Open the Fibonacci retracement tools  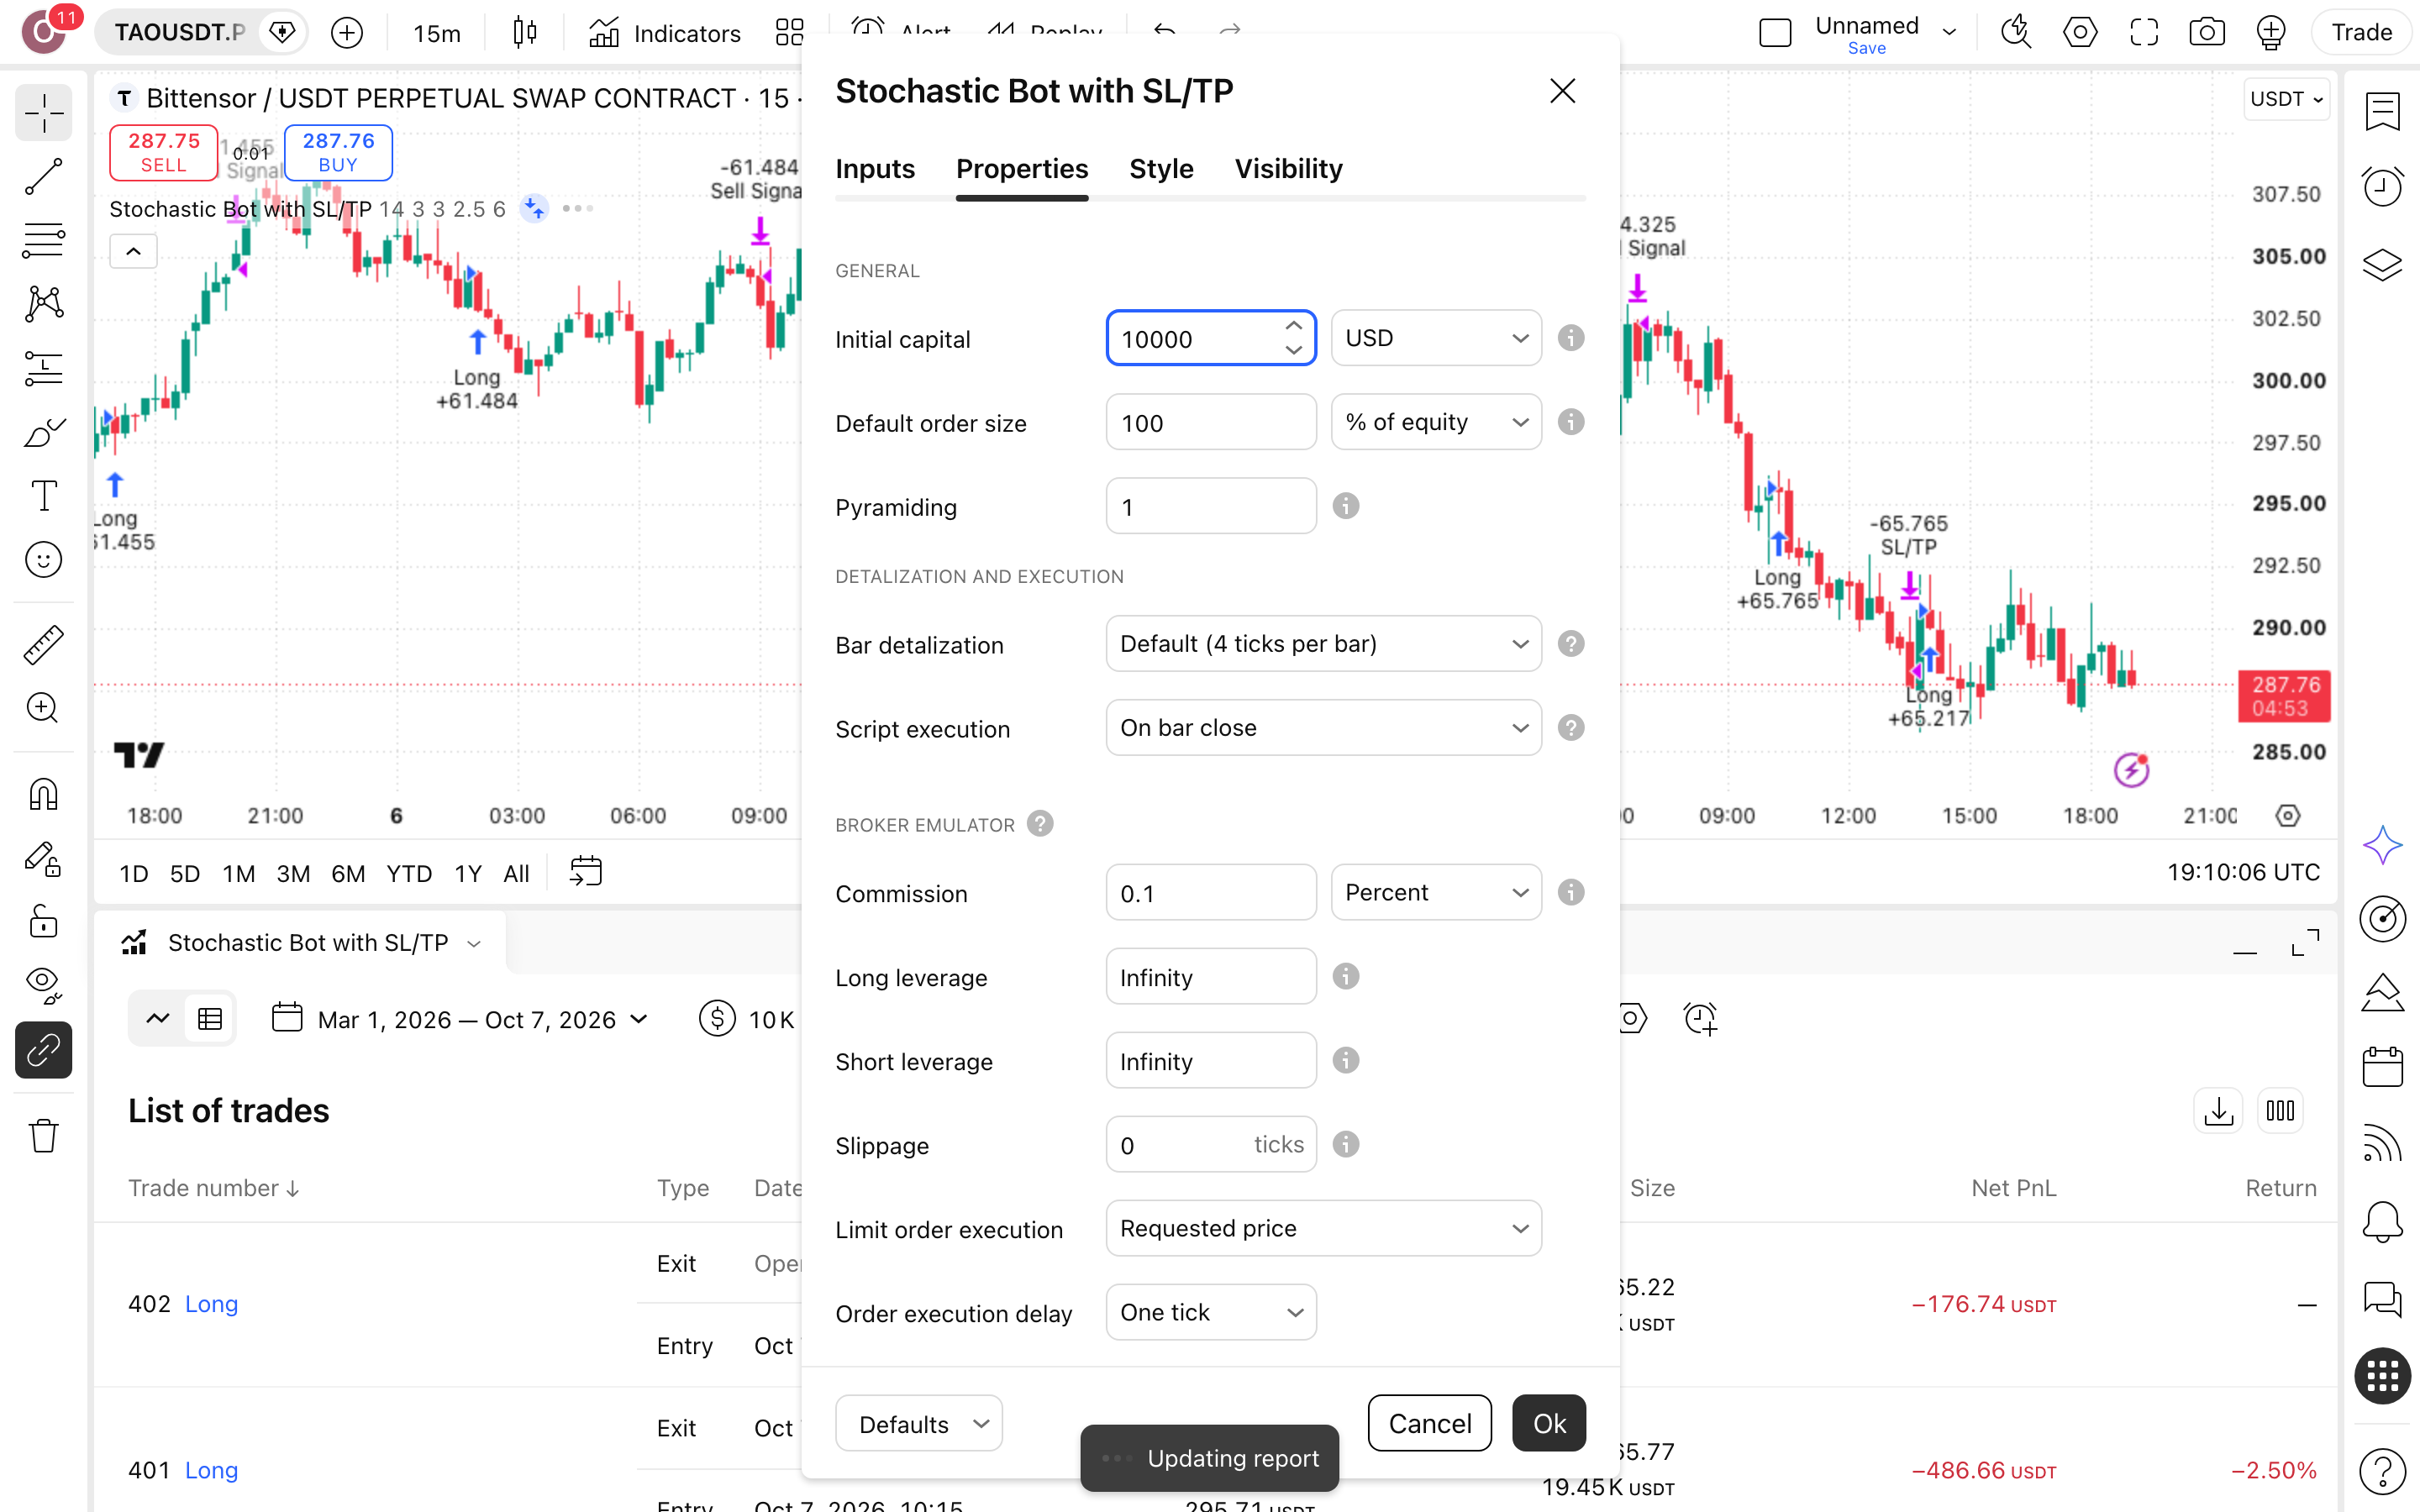point(43,240)
